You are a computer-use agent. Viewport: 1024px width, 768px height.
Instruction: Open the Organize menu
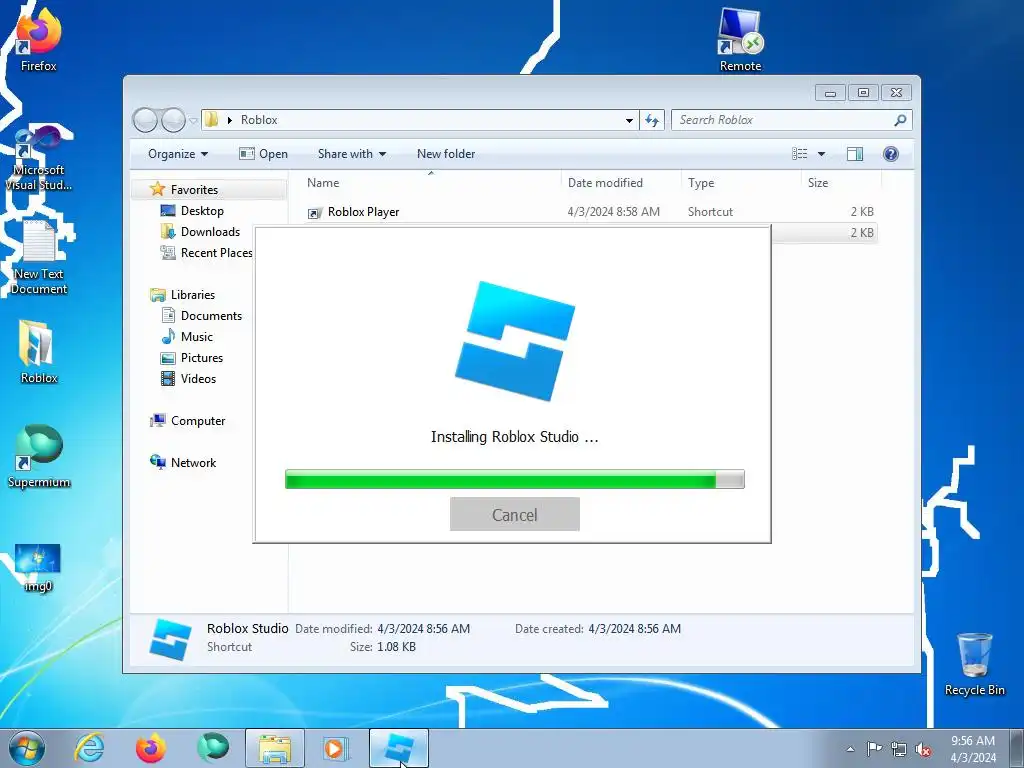[178, 154]
